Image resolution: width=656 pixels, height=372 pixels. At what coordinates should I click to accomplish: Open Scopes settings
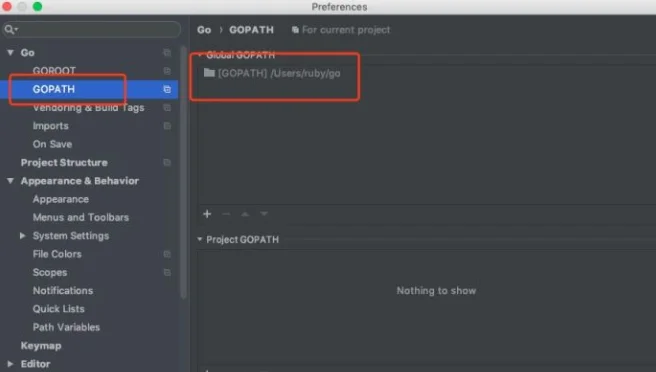[50, 272]
